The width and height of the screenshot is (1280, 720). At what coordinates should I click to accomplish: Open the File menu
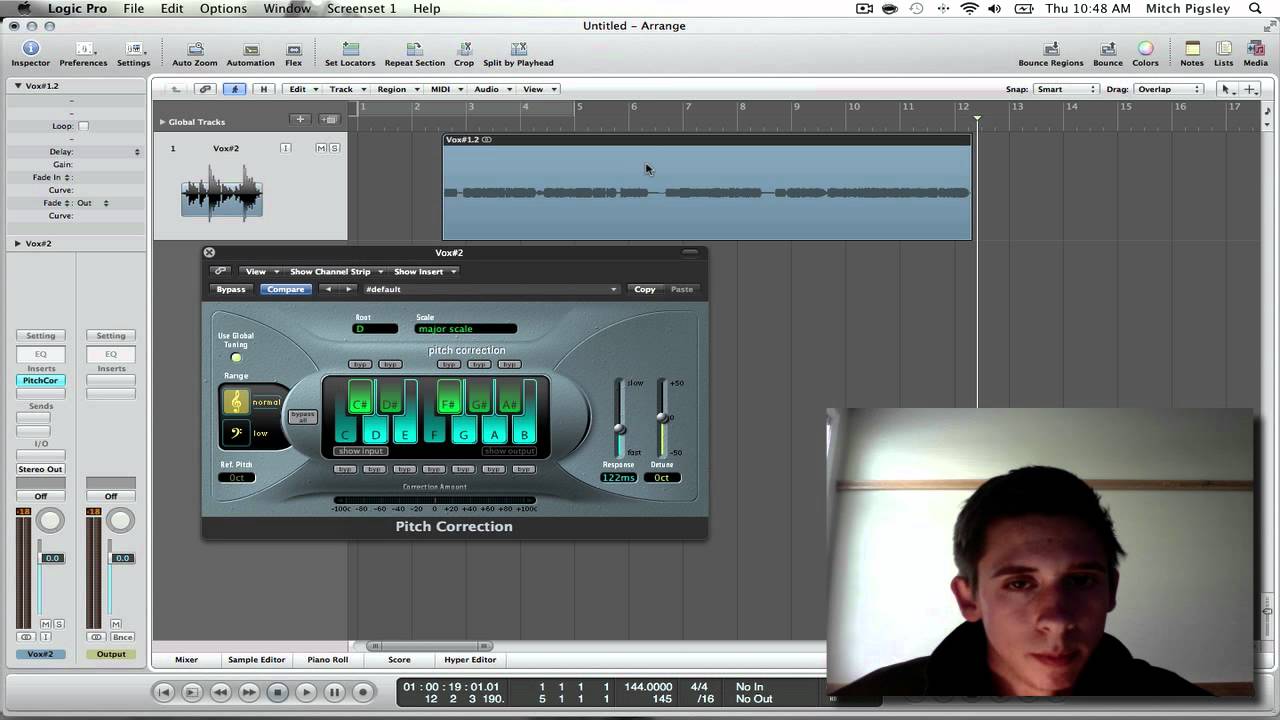(133, 8)
